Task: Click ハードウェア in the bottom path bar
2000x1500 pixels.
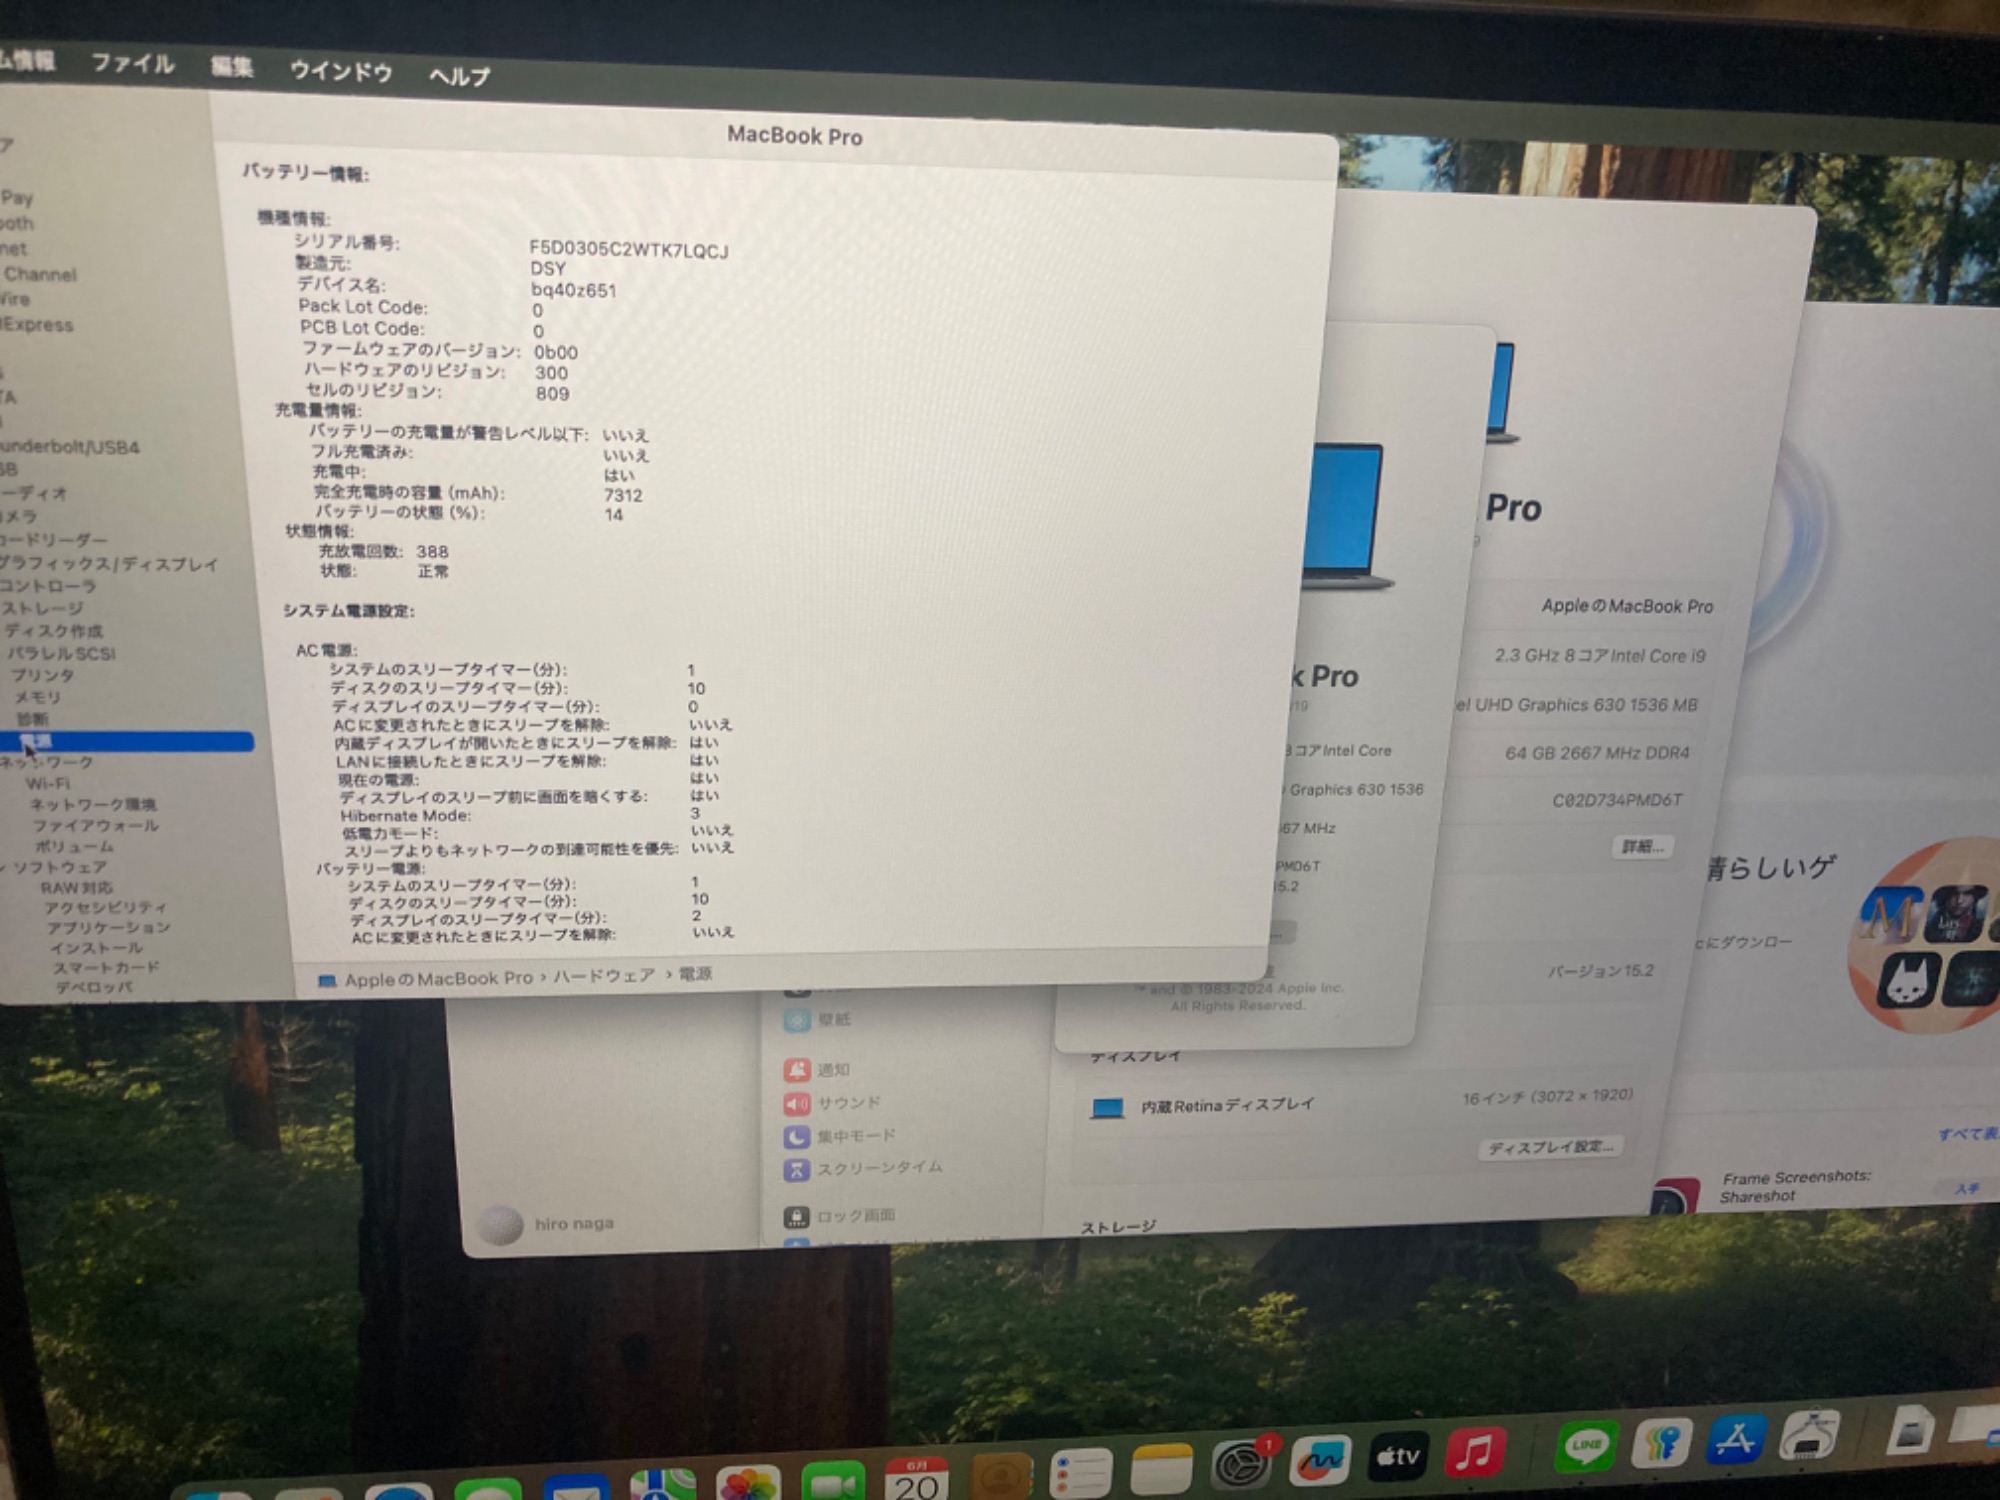Action: coord(604,975)
